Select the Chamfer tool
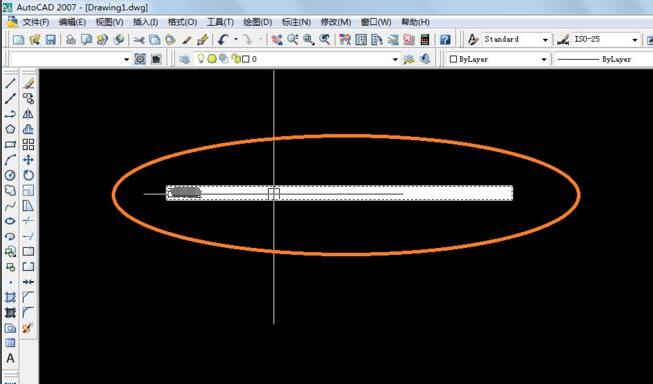This screenshot has height=384, width=653. coord(28,297)
